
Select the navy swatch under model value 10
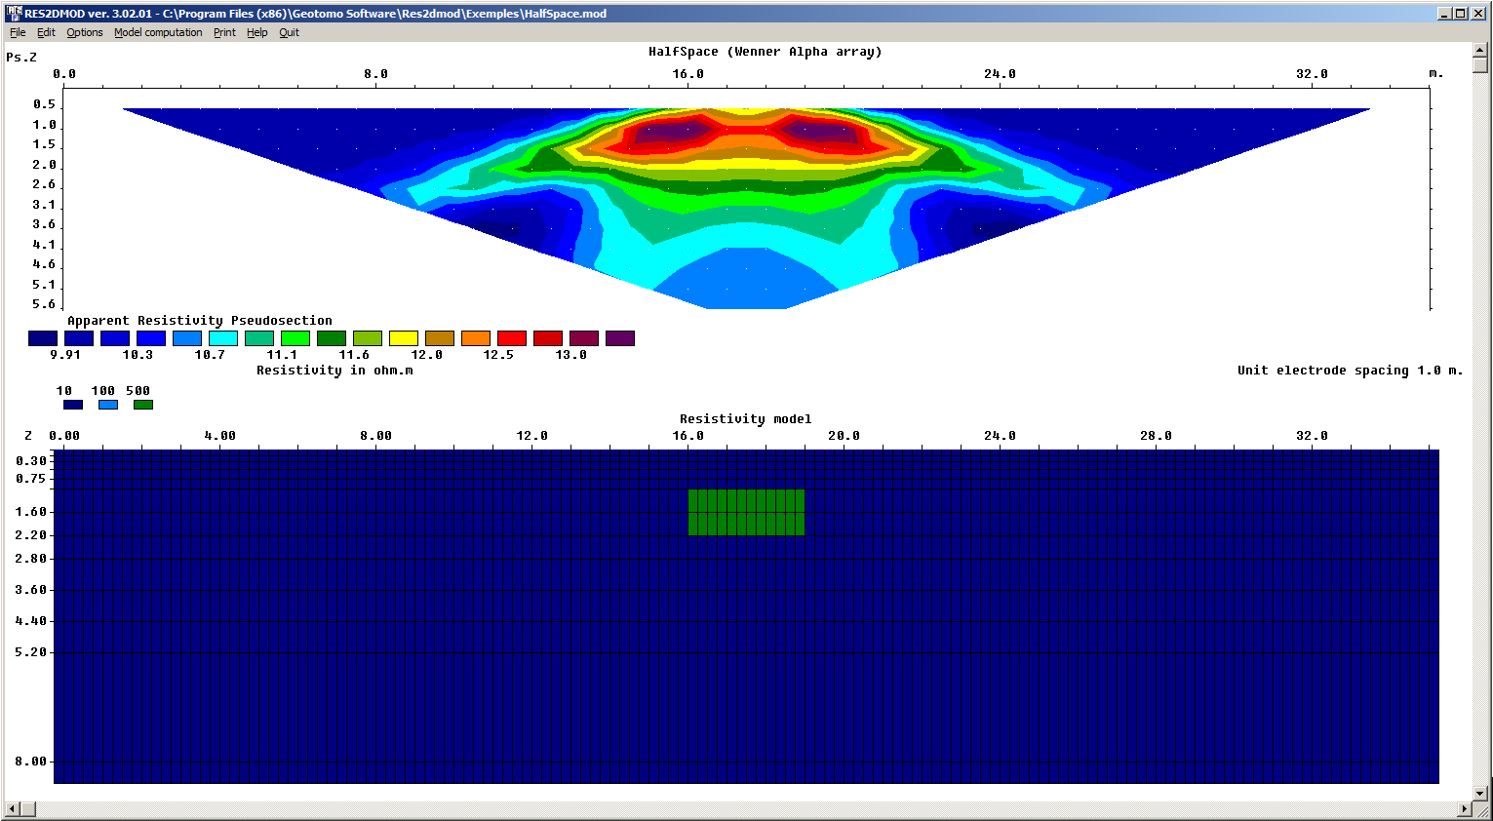click(73, 405)
